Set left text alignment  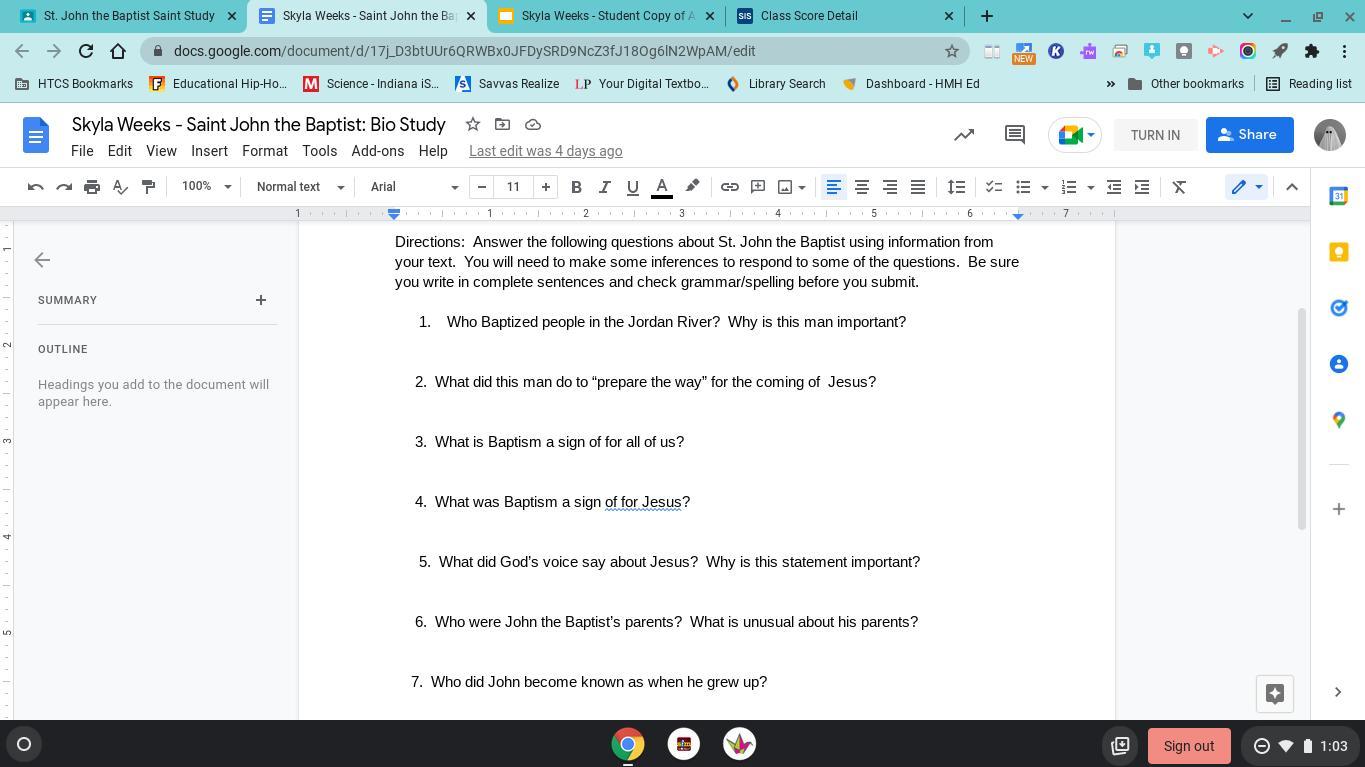(833, 187)
